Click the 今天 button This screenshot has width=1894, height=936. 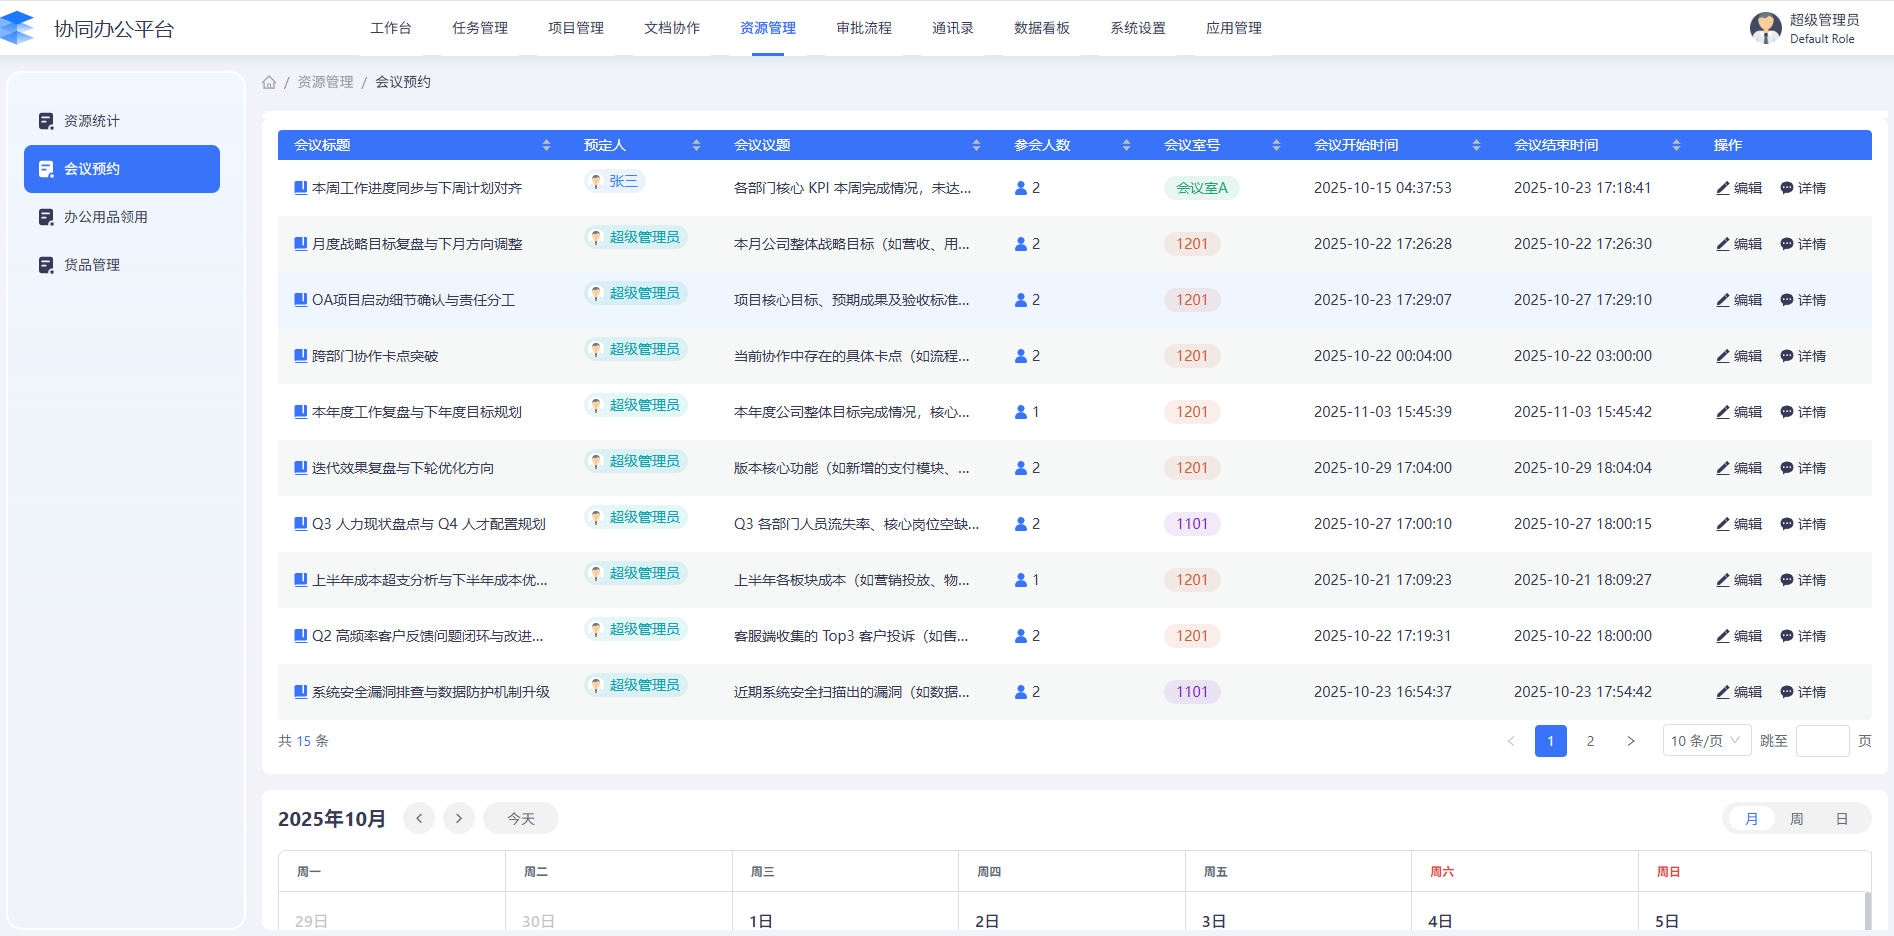pyautogui.click(x=520, y=818)
